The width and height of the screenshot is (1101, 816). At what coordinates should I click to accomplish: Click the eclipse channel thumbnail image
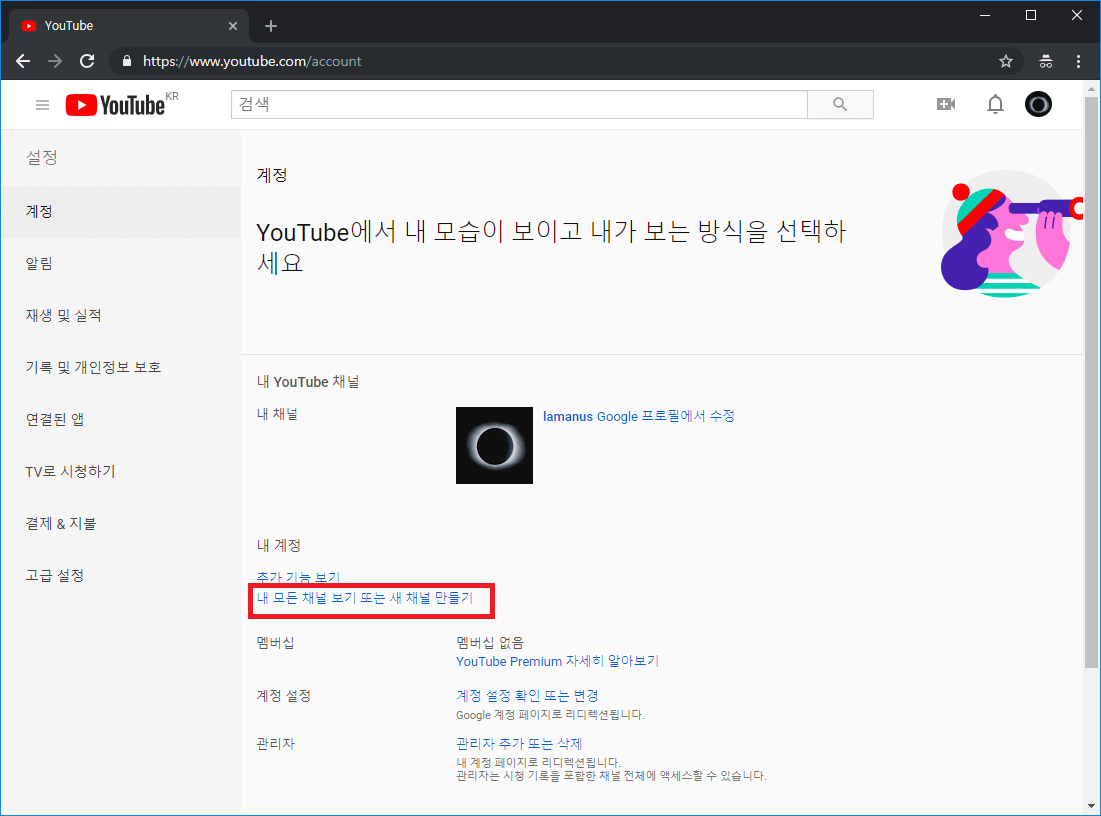(494, 445)
